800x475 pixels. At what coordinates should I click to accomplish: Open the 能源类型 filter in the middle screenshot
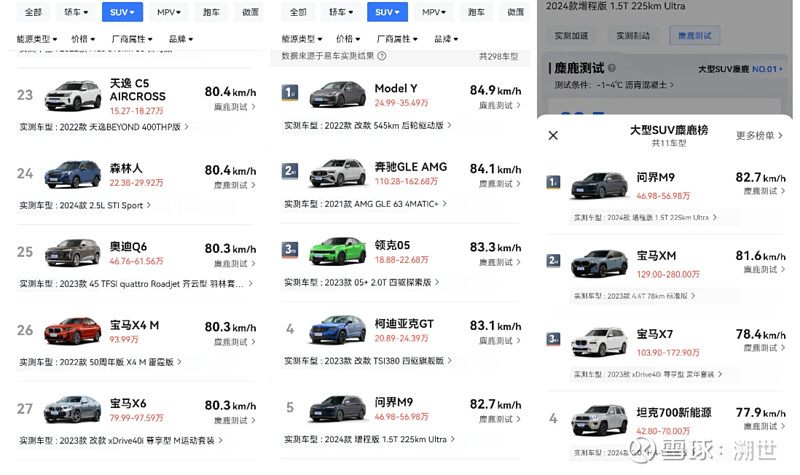(302, 39)
